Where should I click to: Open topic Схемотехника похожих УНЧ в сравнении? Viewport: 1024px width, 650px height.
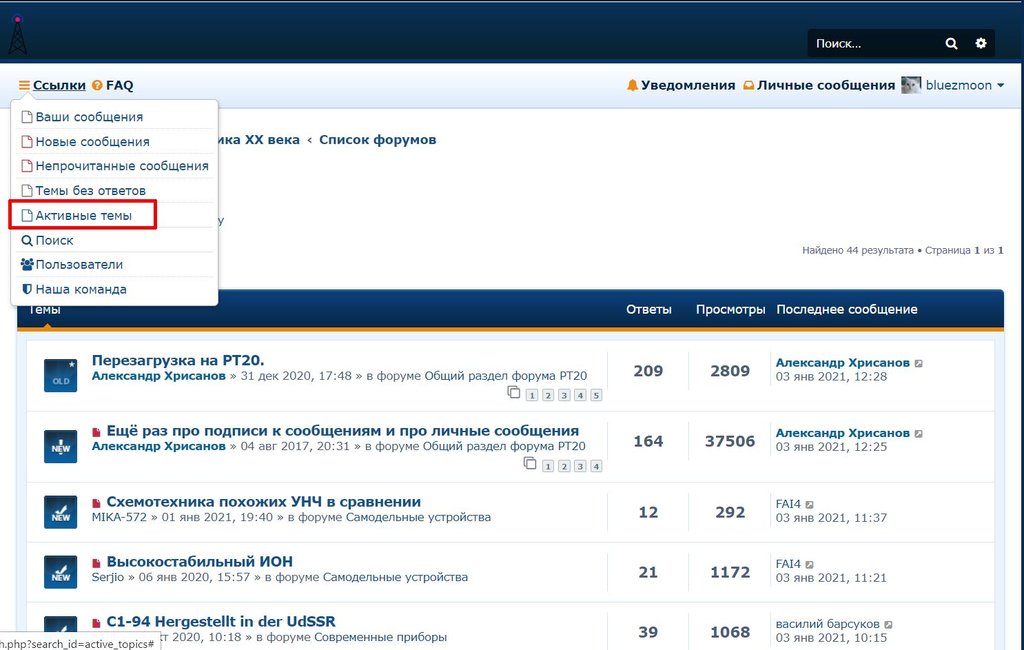(263, 502)
